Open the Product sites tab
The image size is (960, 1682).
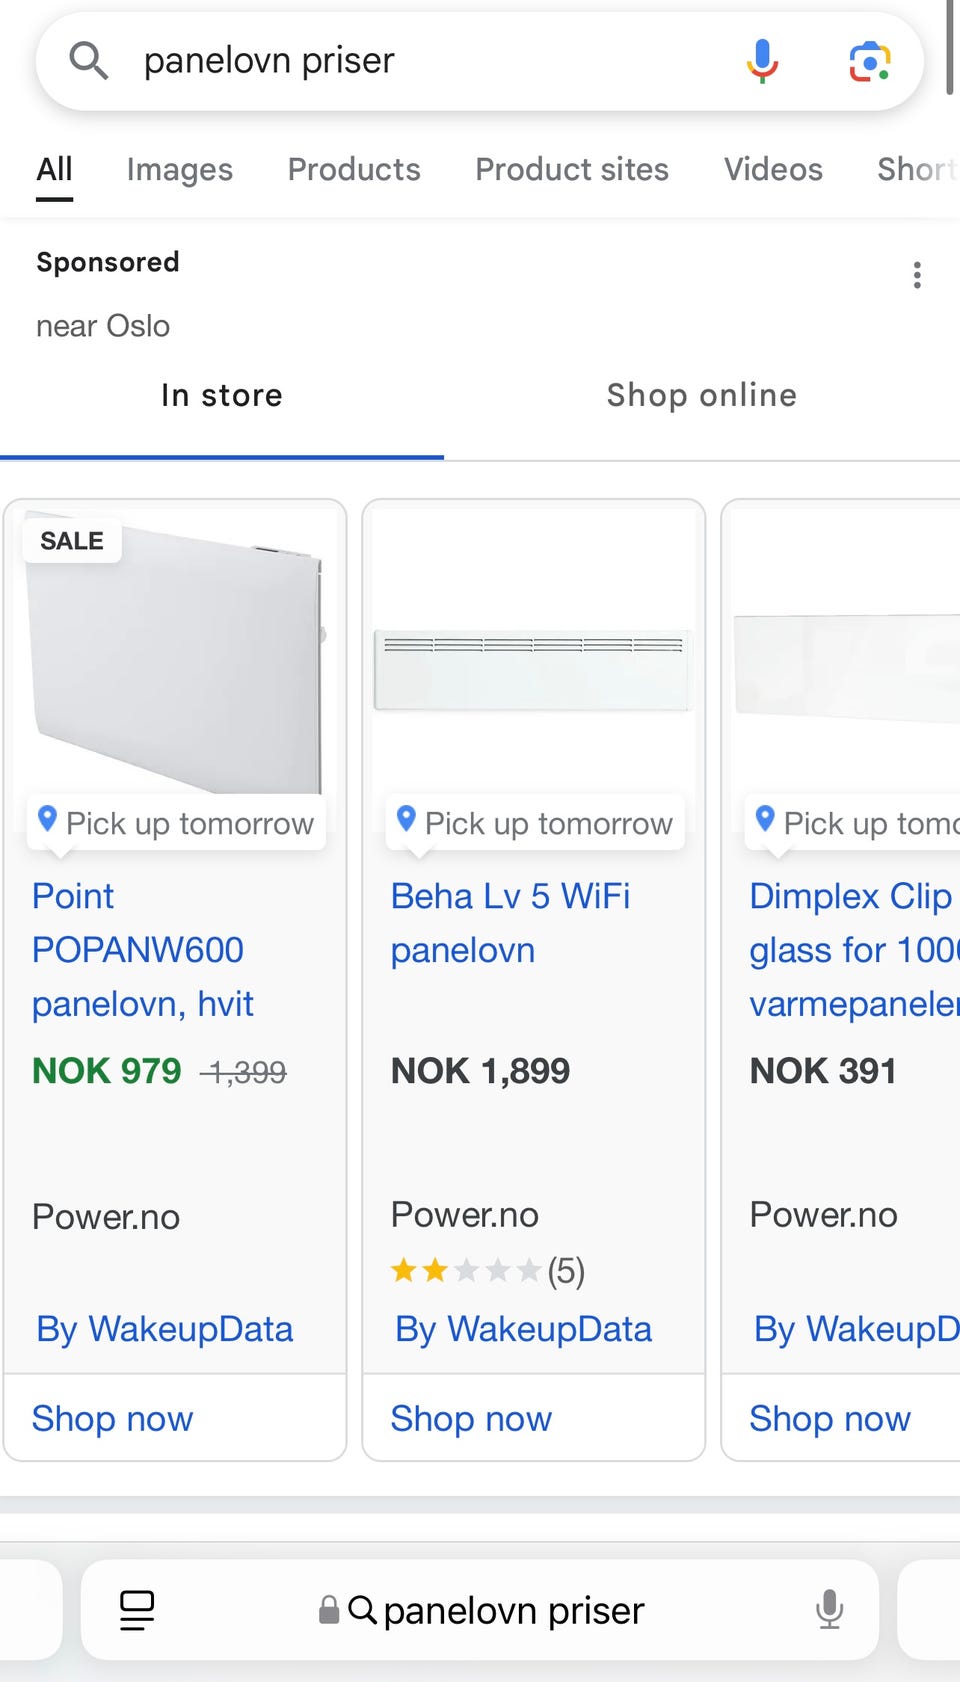coord(572,170)
